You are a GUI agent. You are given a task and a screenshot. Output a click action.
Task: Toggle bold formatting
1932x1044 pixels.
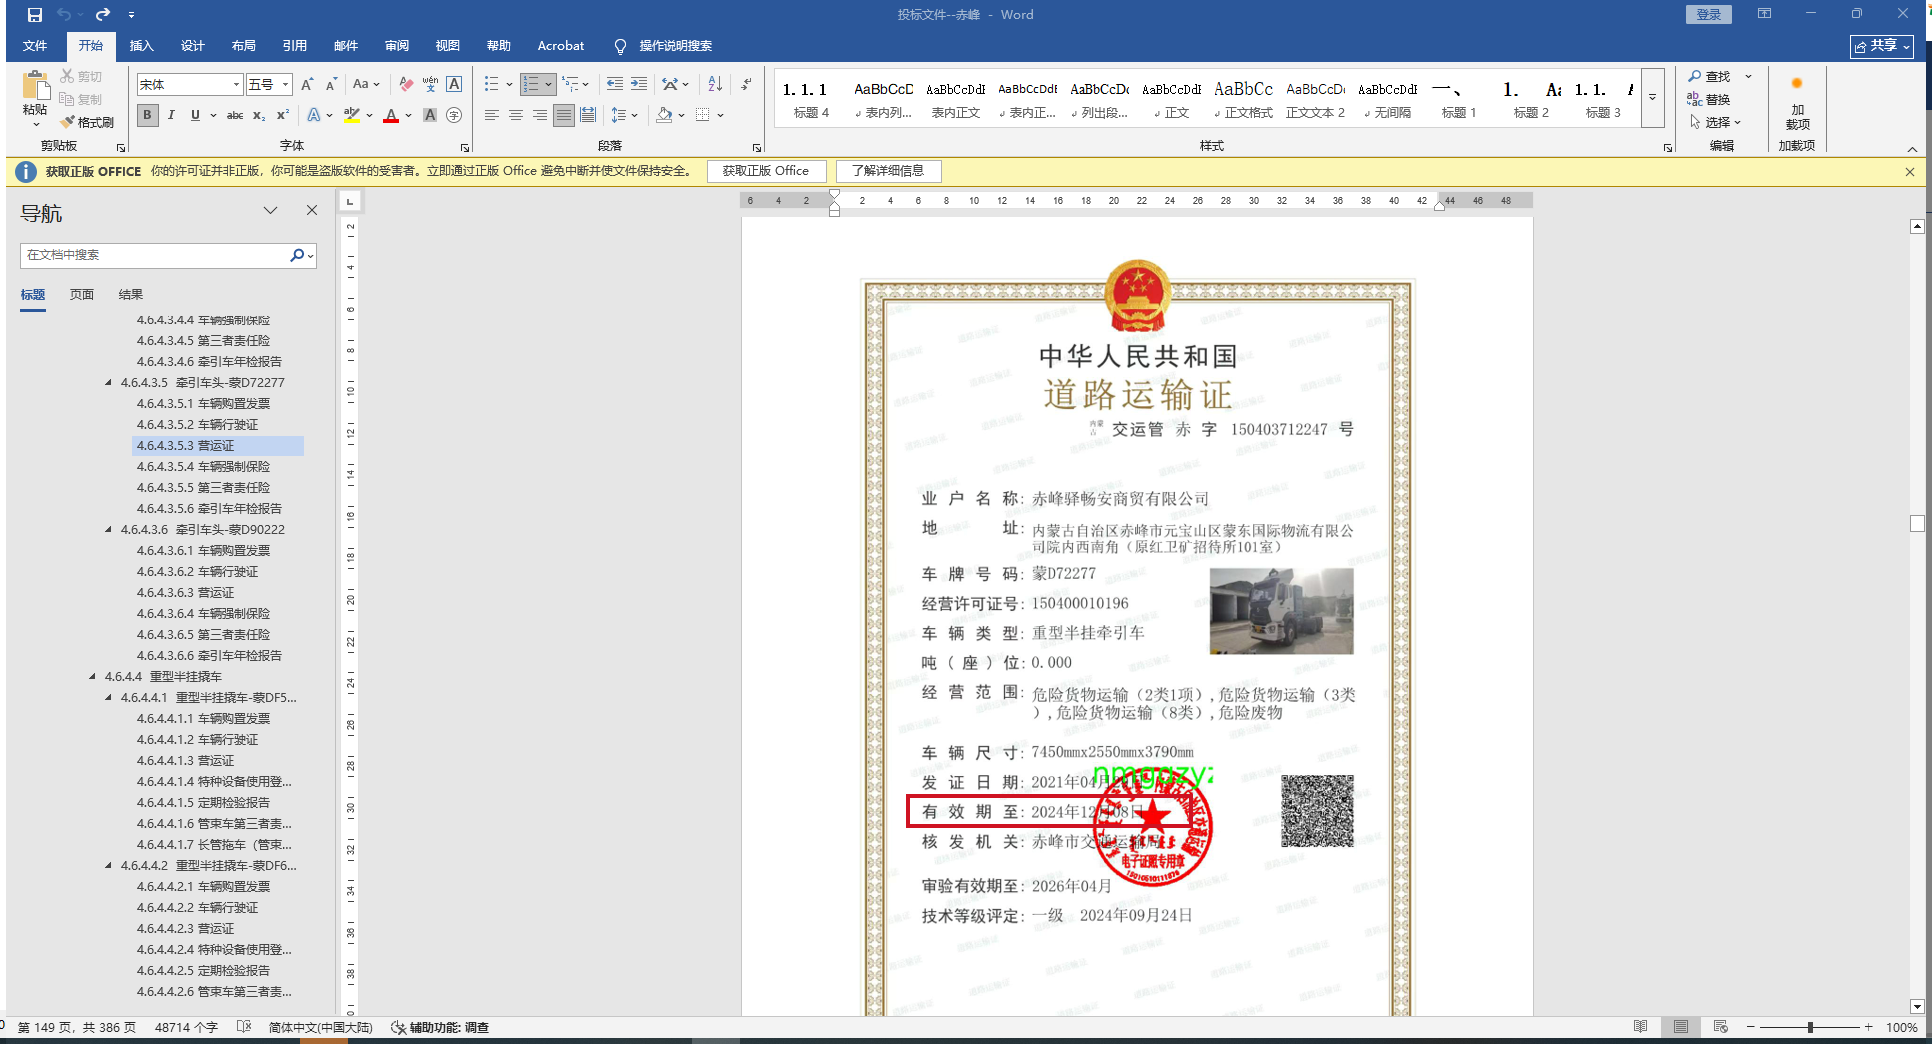(x=148, y=115)
